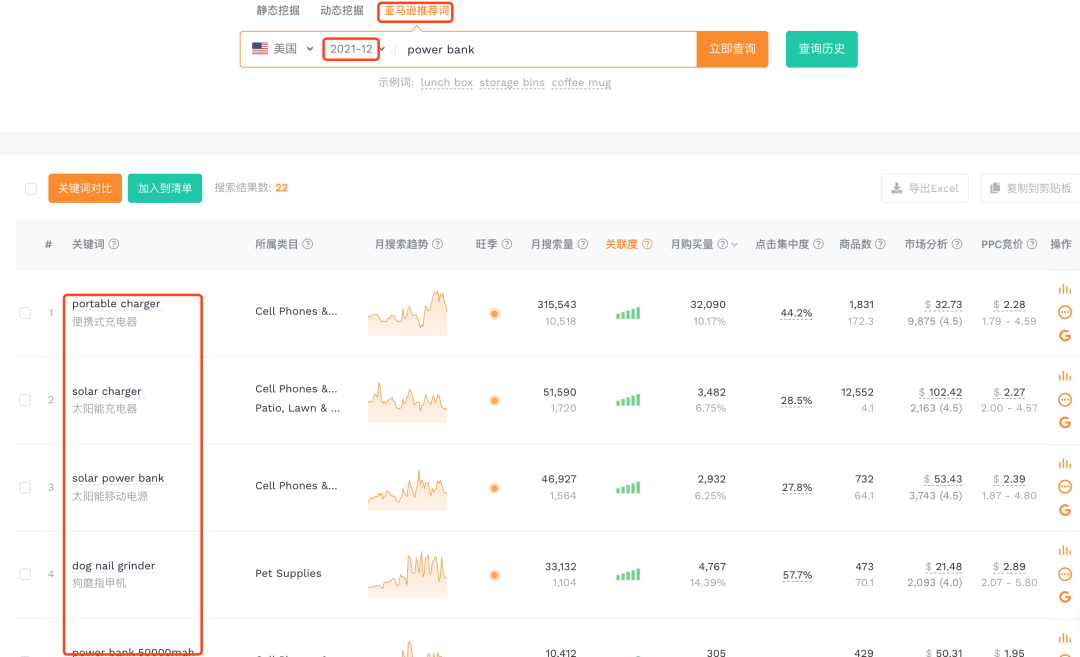This screenshot has height=657, width=1080.
Task: Click the coffee mug example keyword link
Action: coord(581,83)
